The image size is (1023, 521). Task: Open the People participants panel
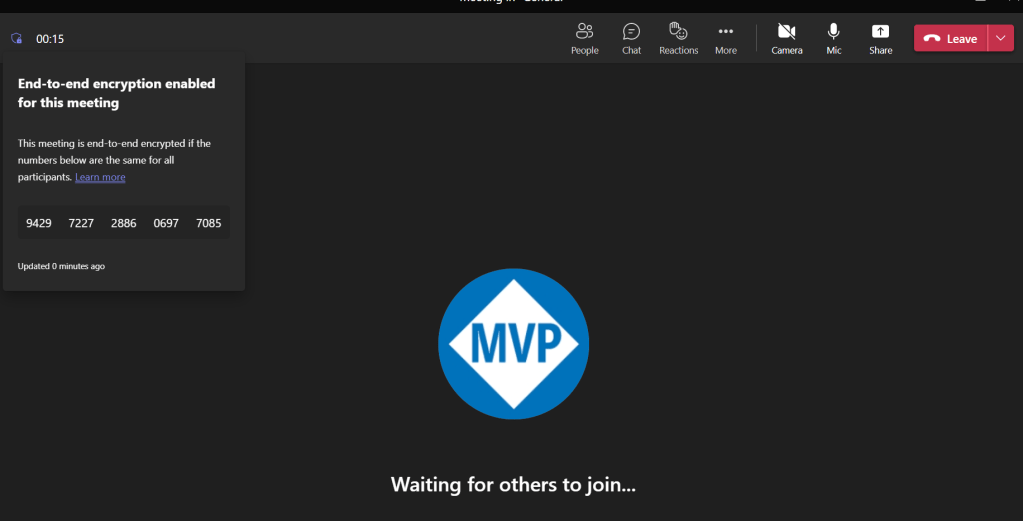tap(585, 38)
